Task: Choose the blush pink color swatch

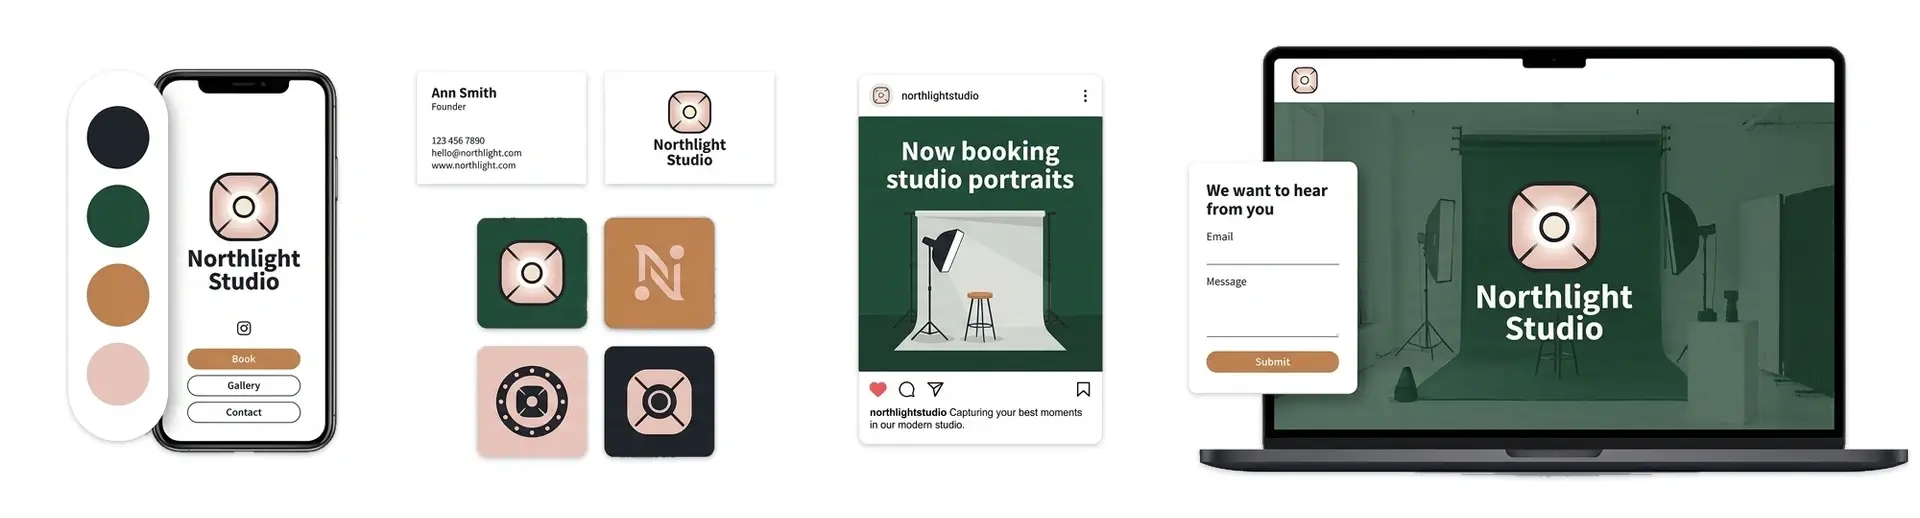Action: tap(118, 374)
